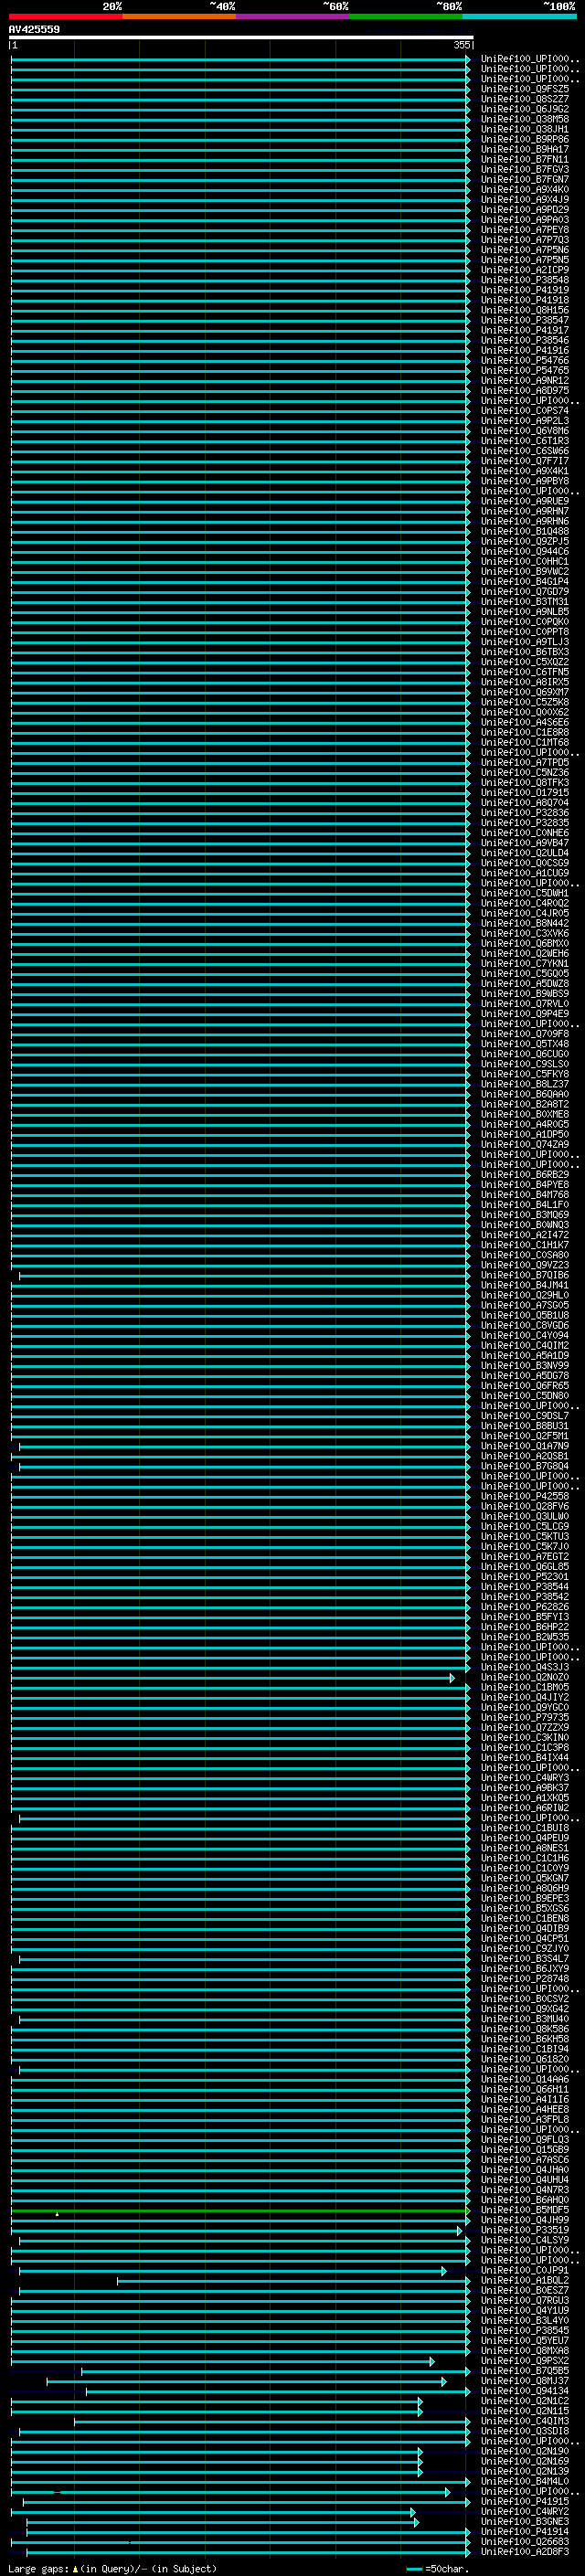The width and height of the screenshot is (585, 2576).
Task: Select the UniRef100_Q8S2Z7 hit label
Action: [525, 99]
